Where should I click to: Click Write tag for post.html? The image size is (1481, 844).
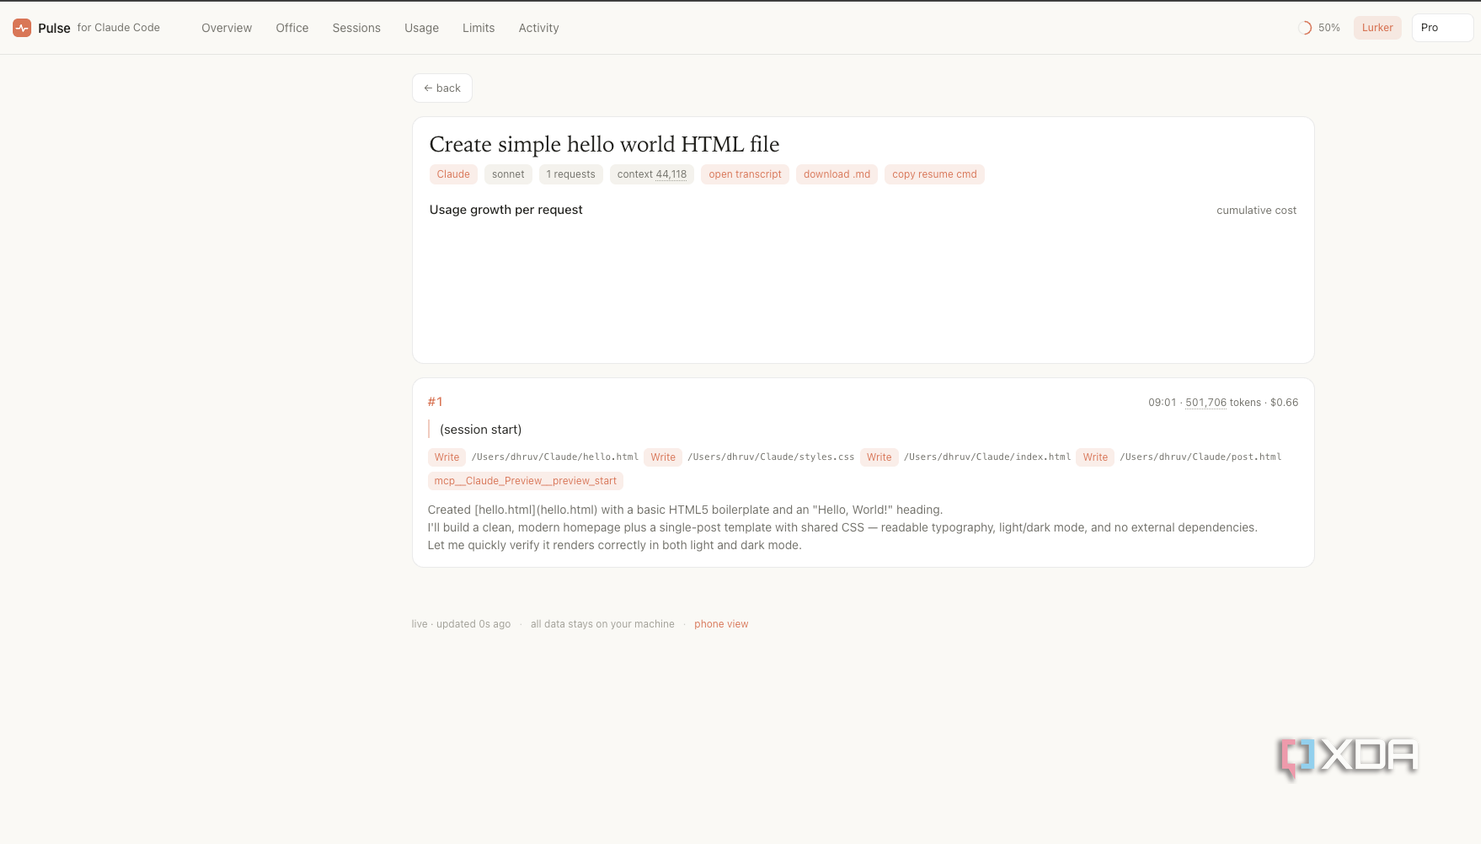pyautogui.click(x=1095, y=457)
